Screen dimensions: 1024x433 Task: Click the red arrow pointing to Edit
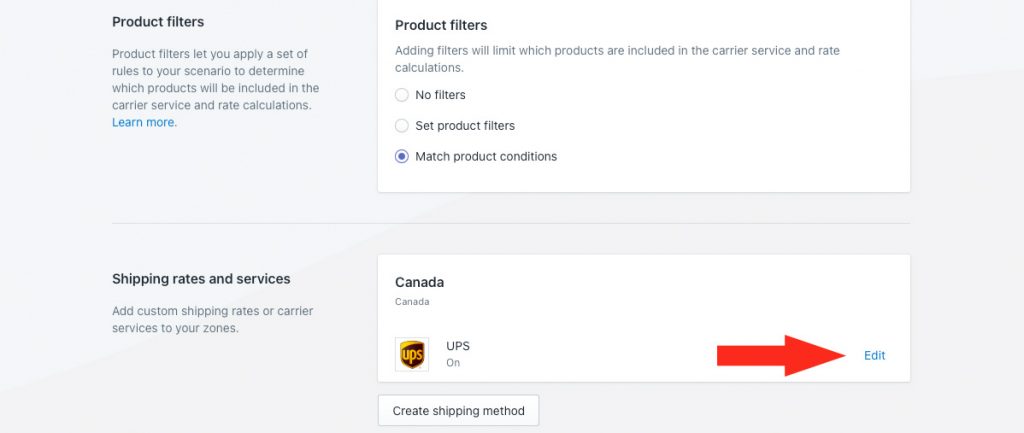781,355
